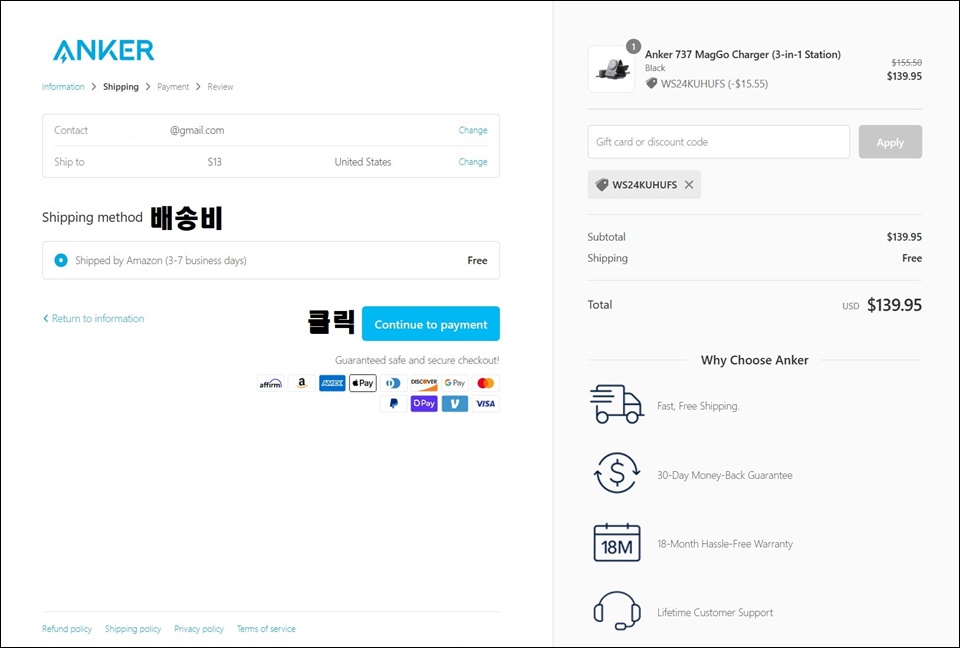
Task: Open the Terms of service link
Action: pos(266,629)
